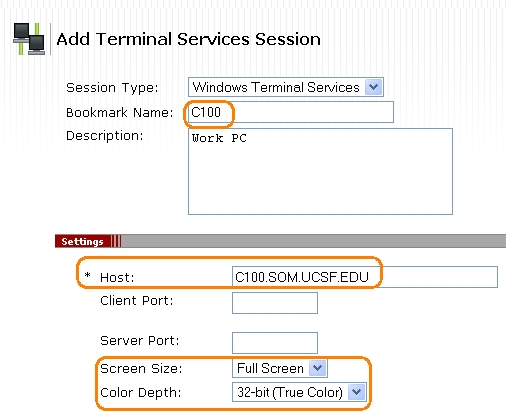Click the Description label
The image size is (506, 418).
pos(105,136)
